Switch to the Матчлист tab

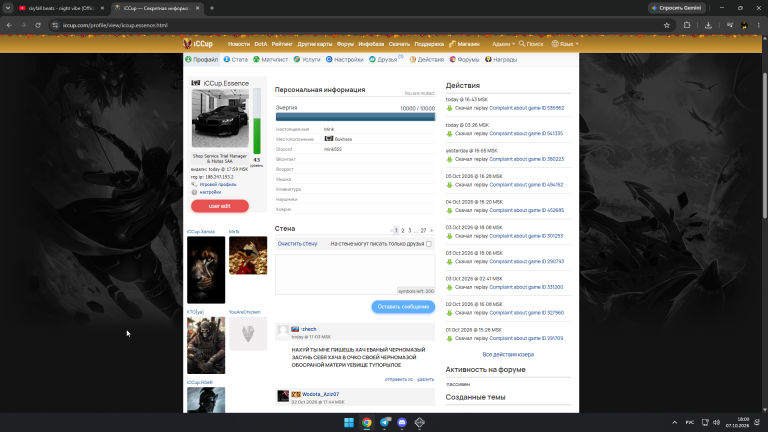270,59
